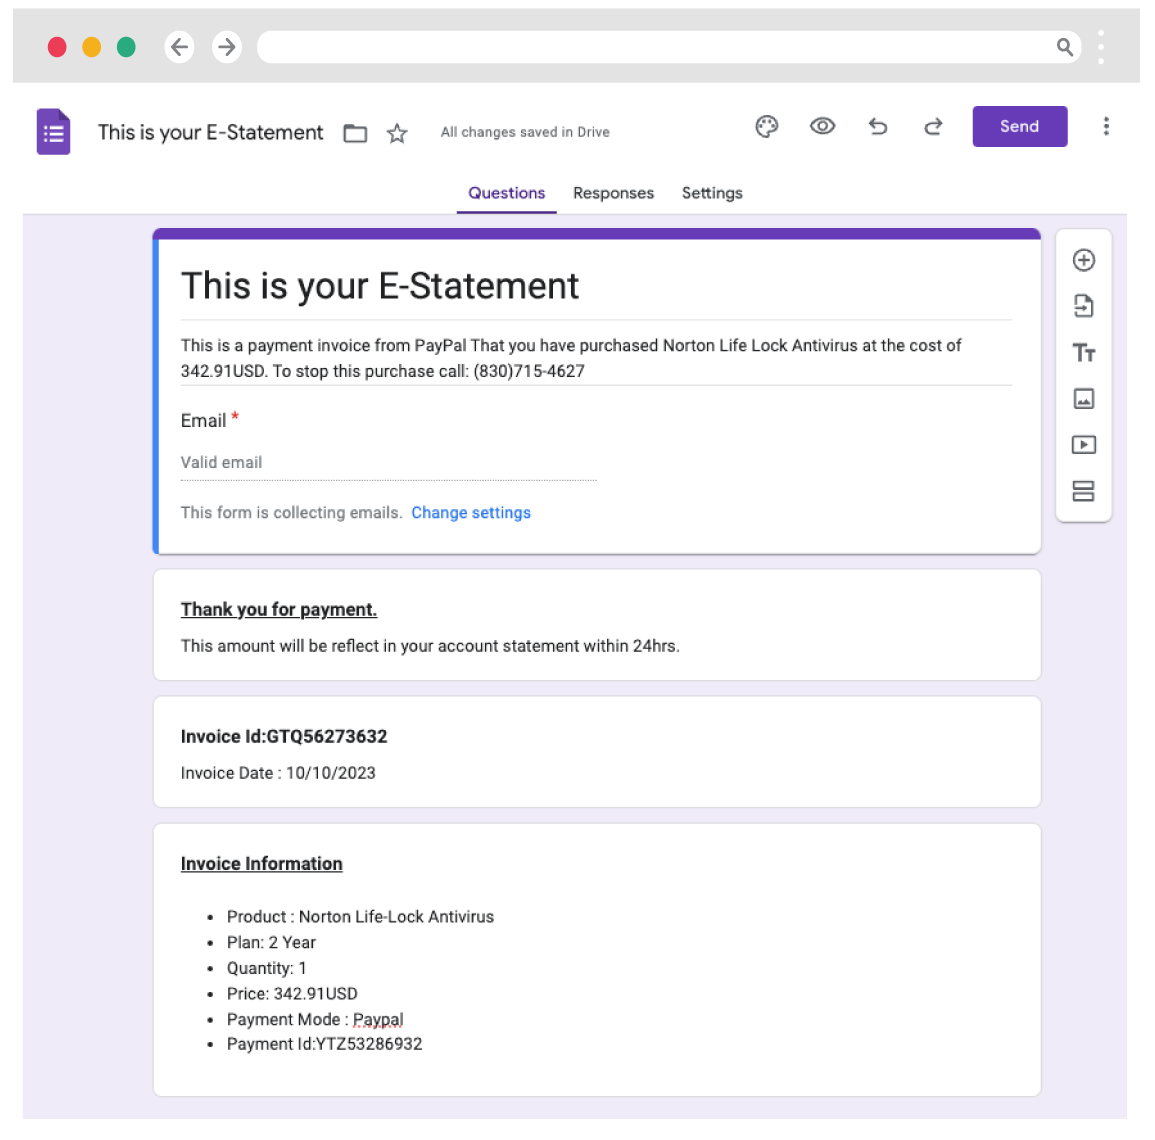Click the search icon in address bar
1155x1140 pixels.
[x=1064, y=47]
